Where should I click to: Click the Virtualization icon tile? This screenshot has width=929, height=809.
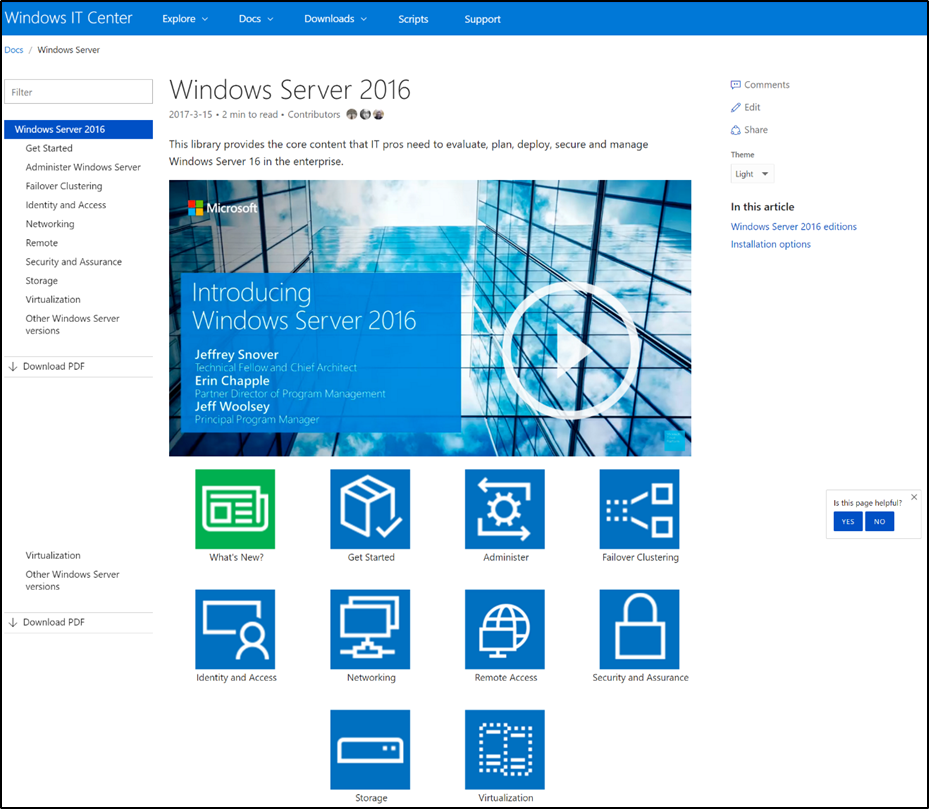click(504, 750)
